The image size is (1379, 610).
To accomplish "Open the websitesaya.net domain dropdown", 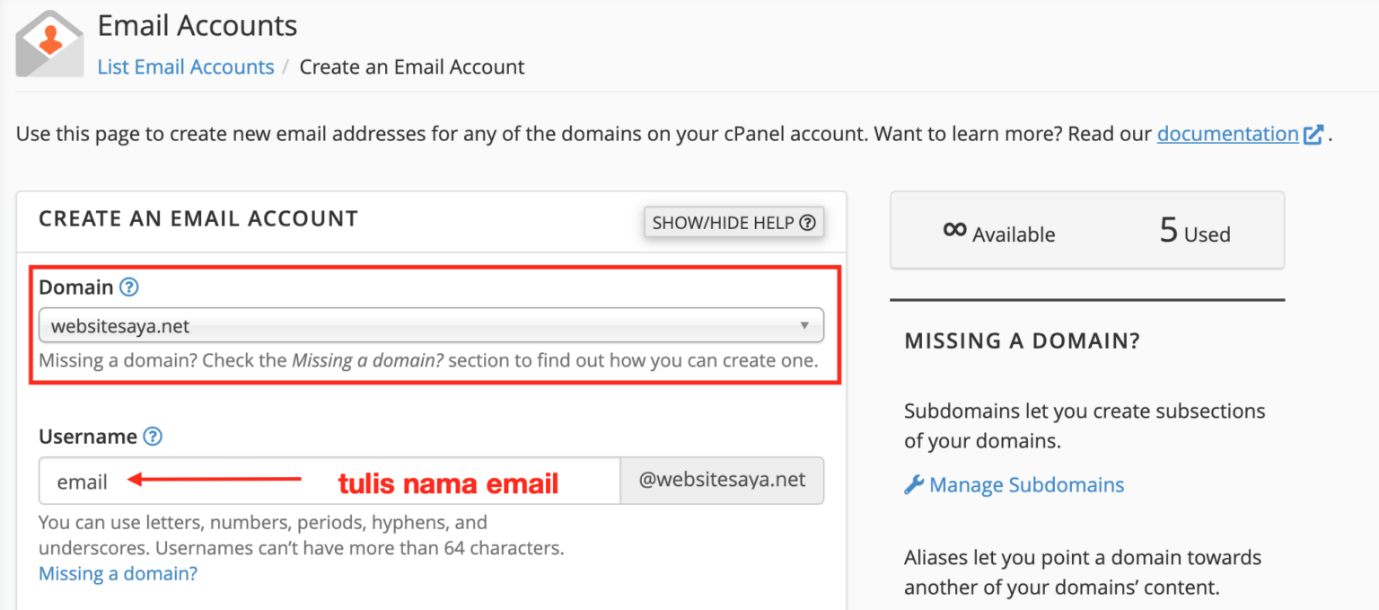I will 431,326.
